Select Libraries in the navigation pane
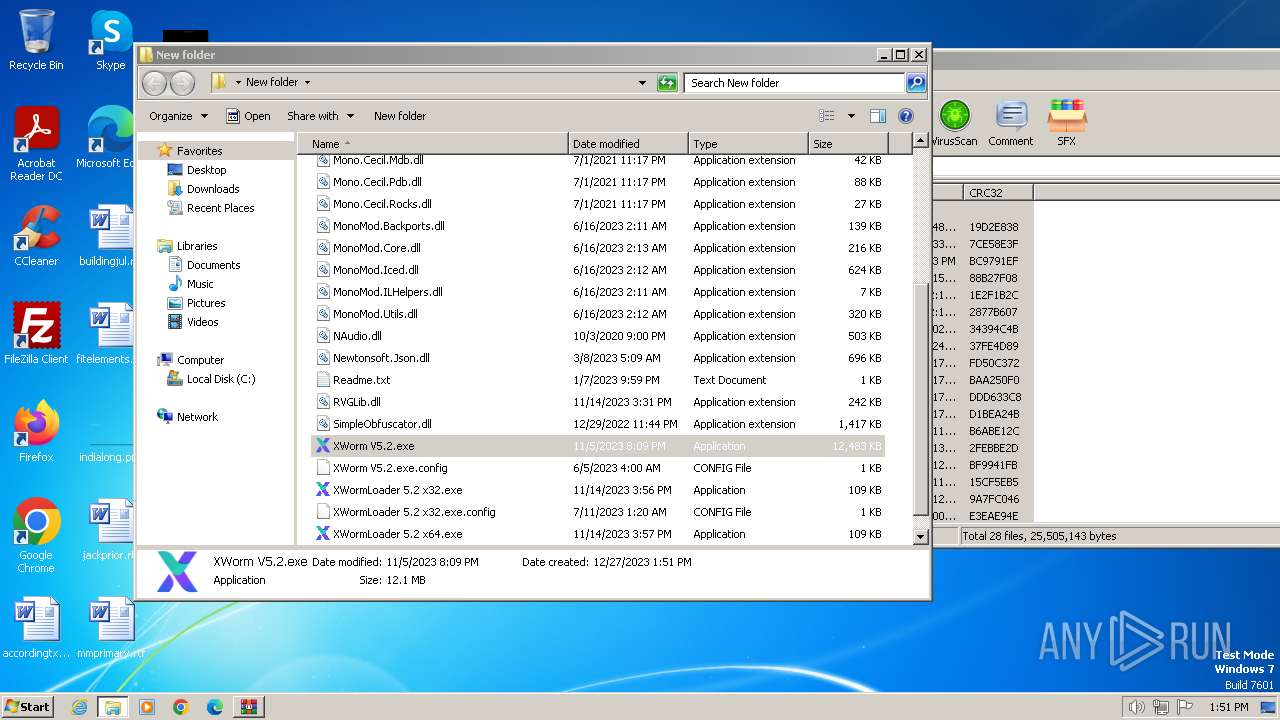The height and width of the screenshot is (720, 1280). pyautogui.click(x=197, y=246)
